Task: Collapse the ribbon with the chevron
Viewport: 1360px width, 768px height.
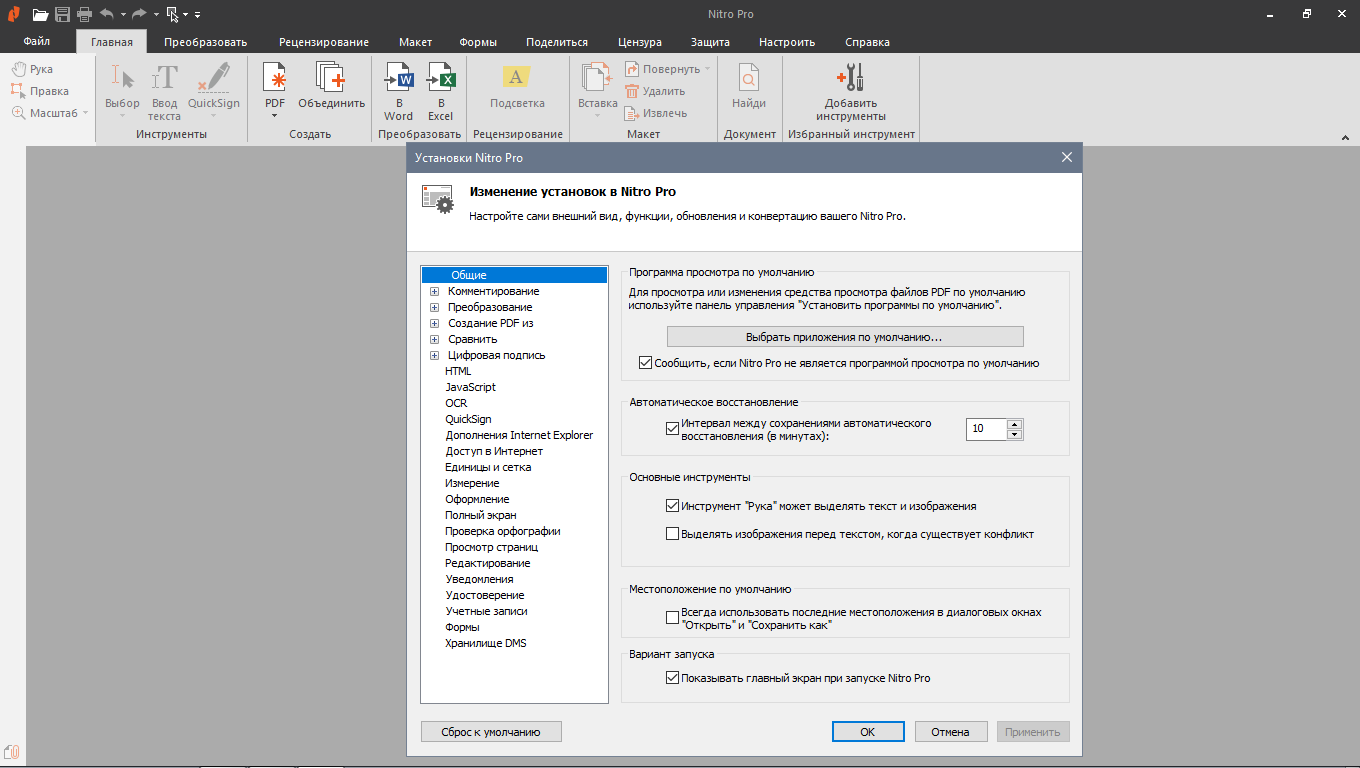Action: [x=1344, y=137]
